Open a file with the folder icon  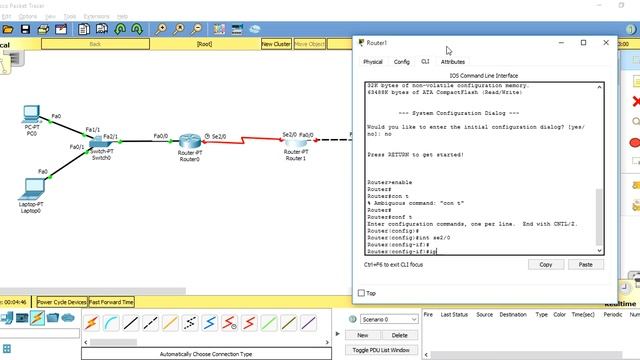coord(8,29)
